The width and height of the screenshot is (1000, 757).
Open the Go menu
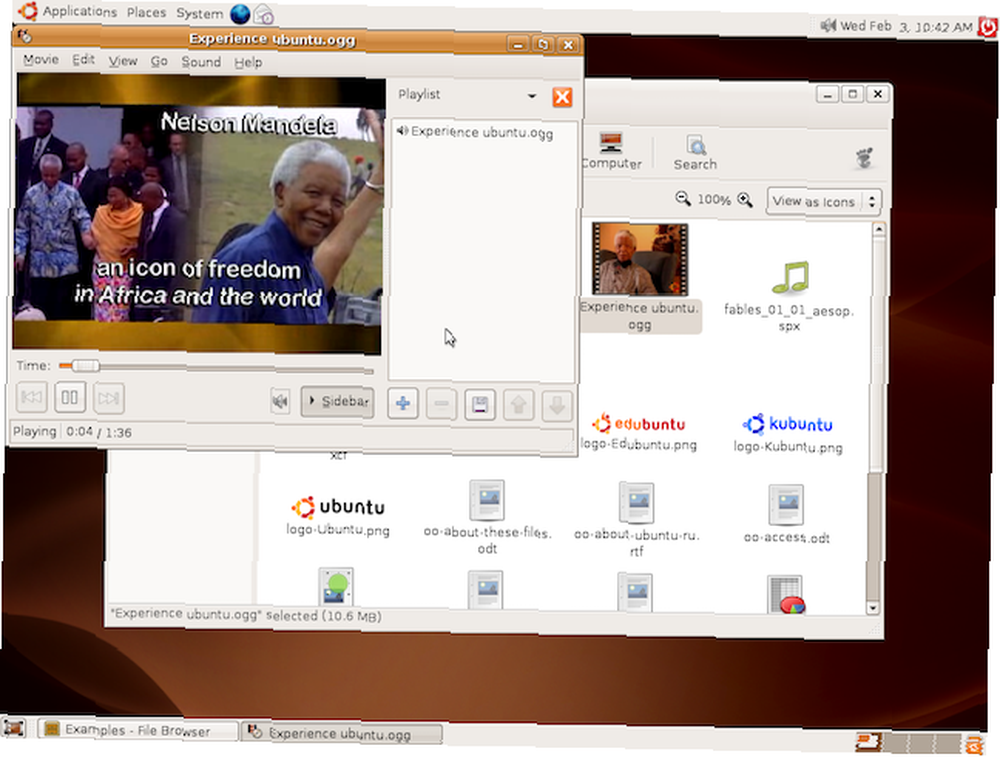[159, 61]
